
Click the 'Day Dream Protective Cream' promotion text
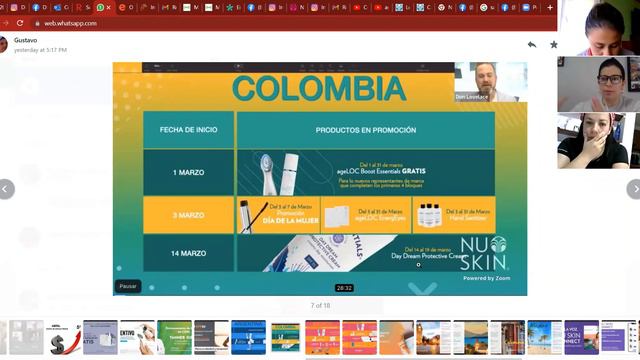pos(428,256)
